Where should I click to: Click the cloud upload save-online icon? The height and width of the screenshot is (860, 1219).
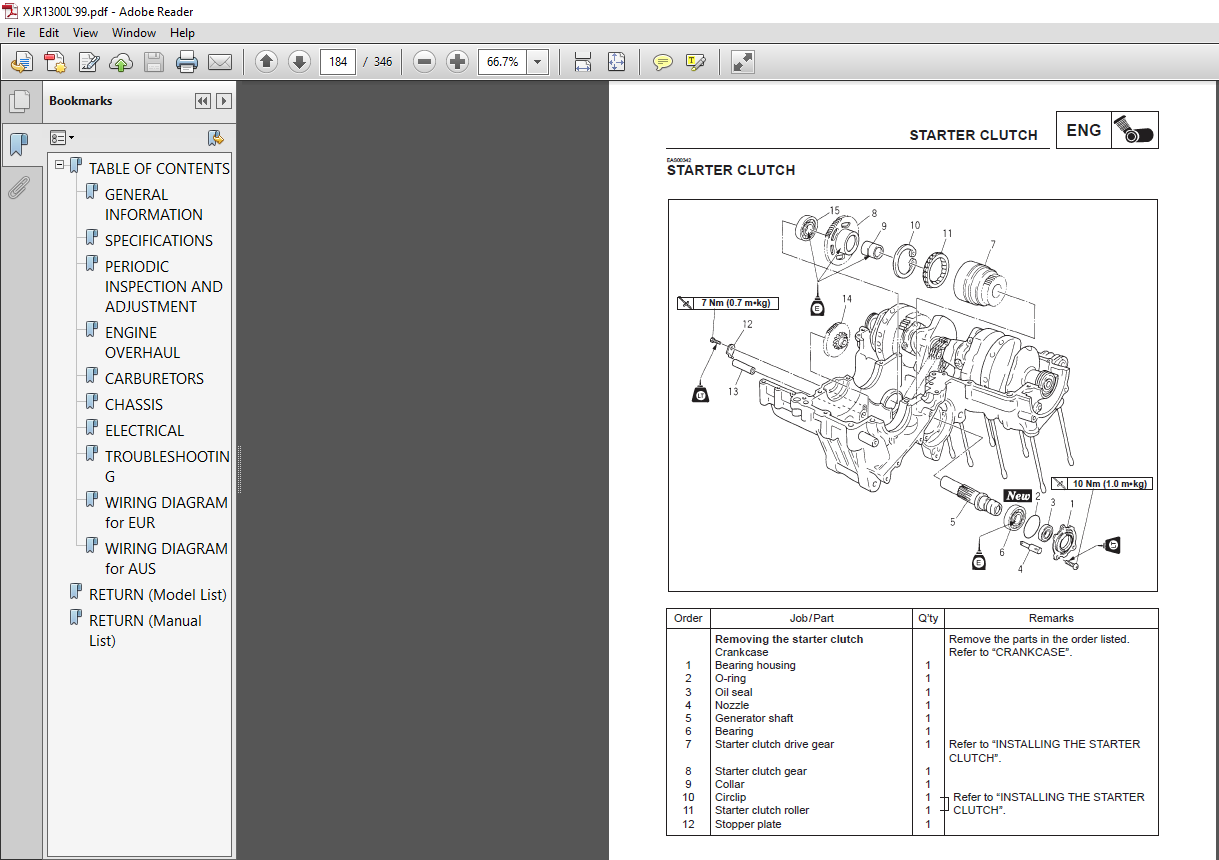(x=121, y=62)
